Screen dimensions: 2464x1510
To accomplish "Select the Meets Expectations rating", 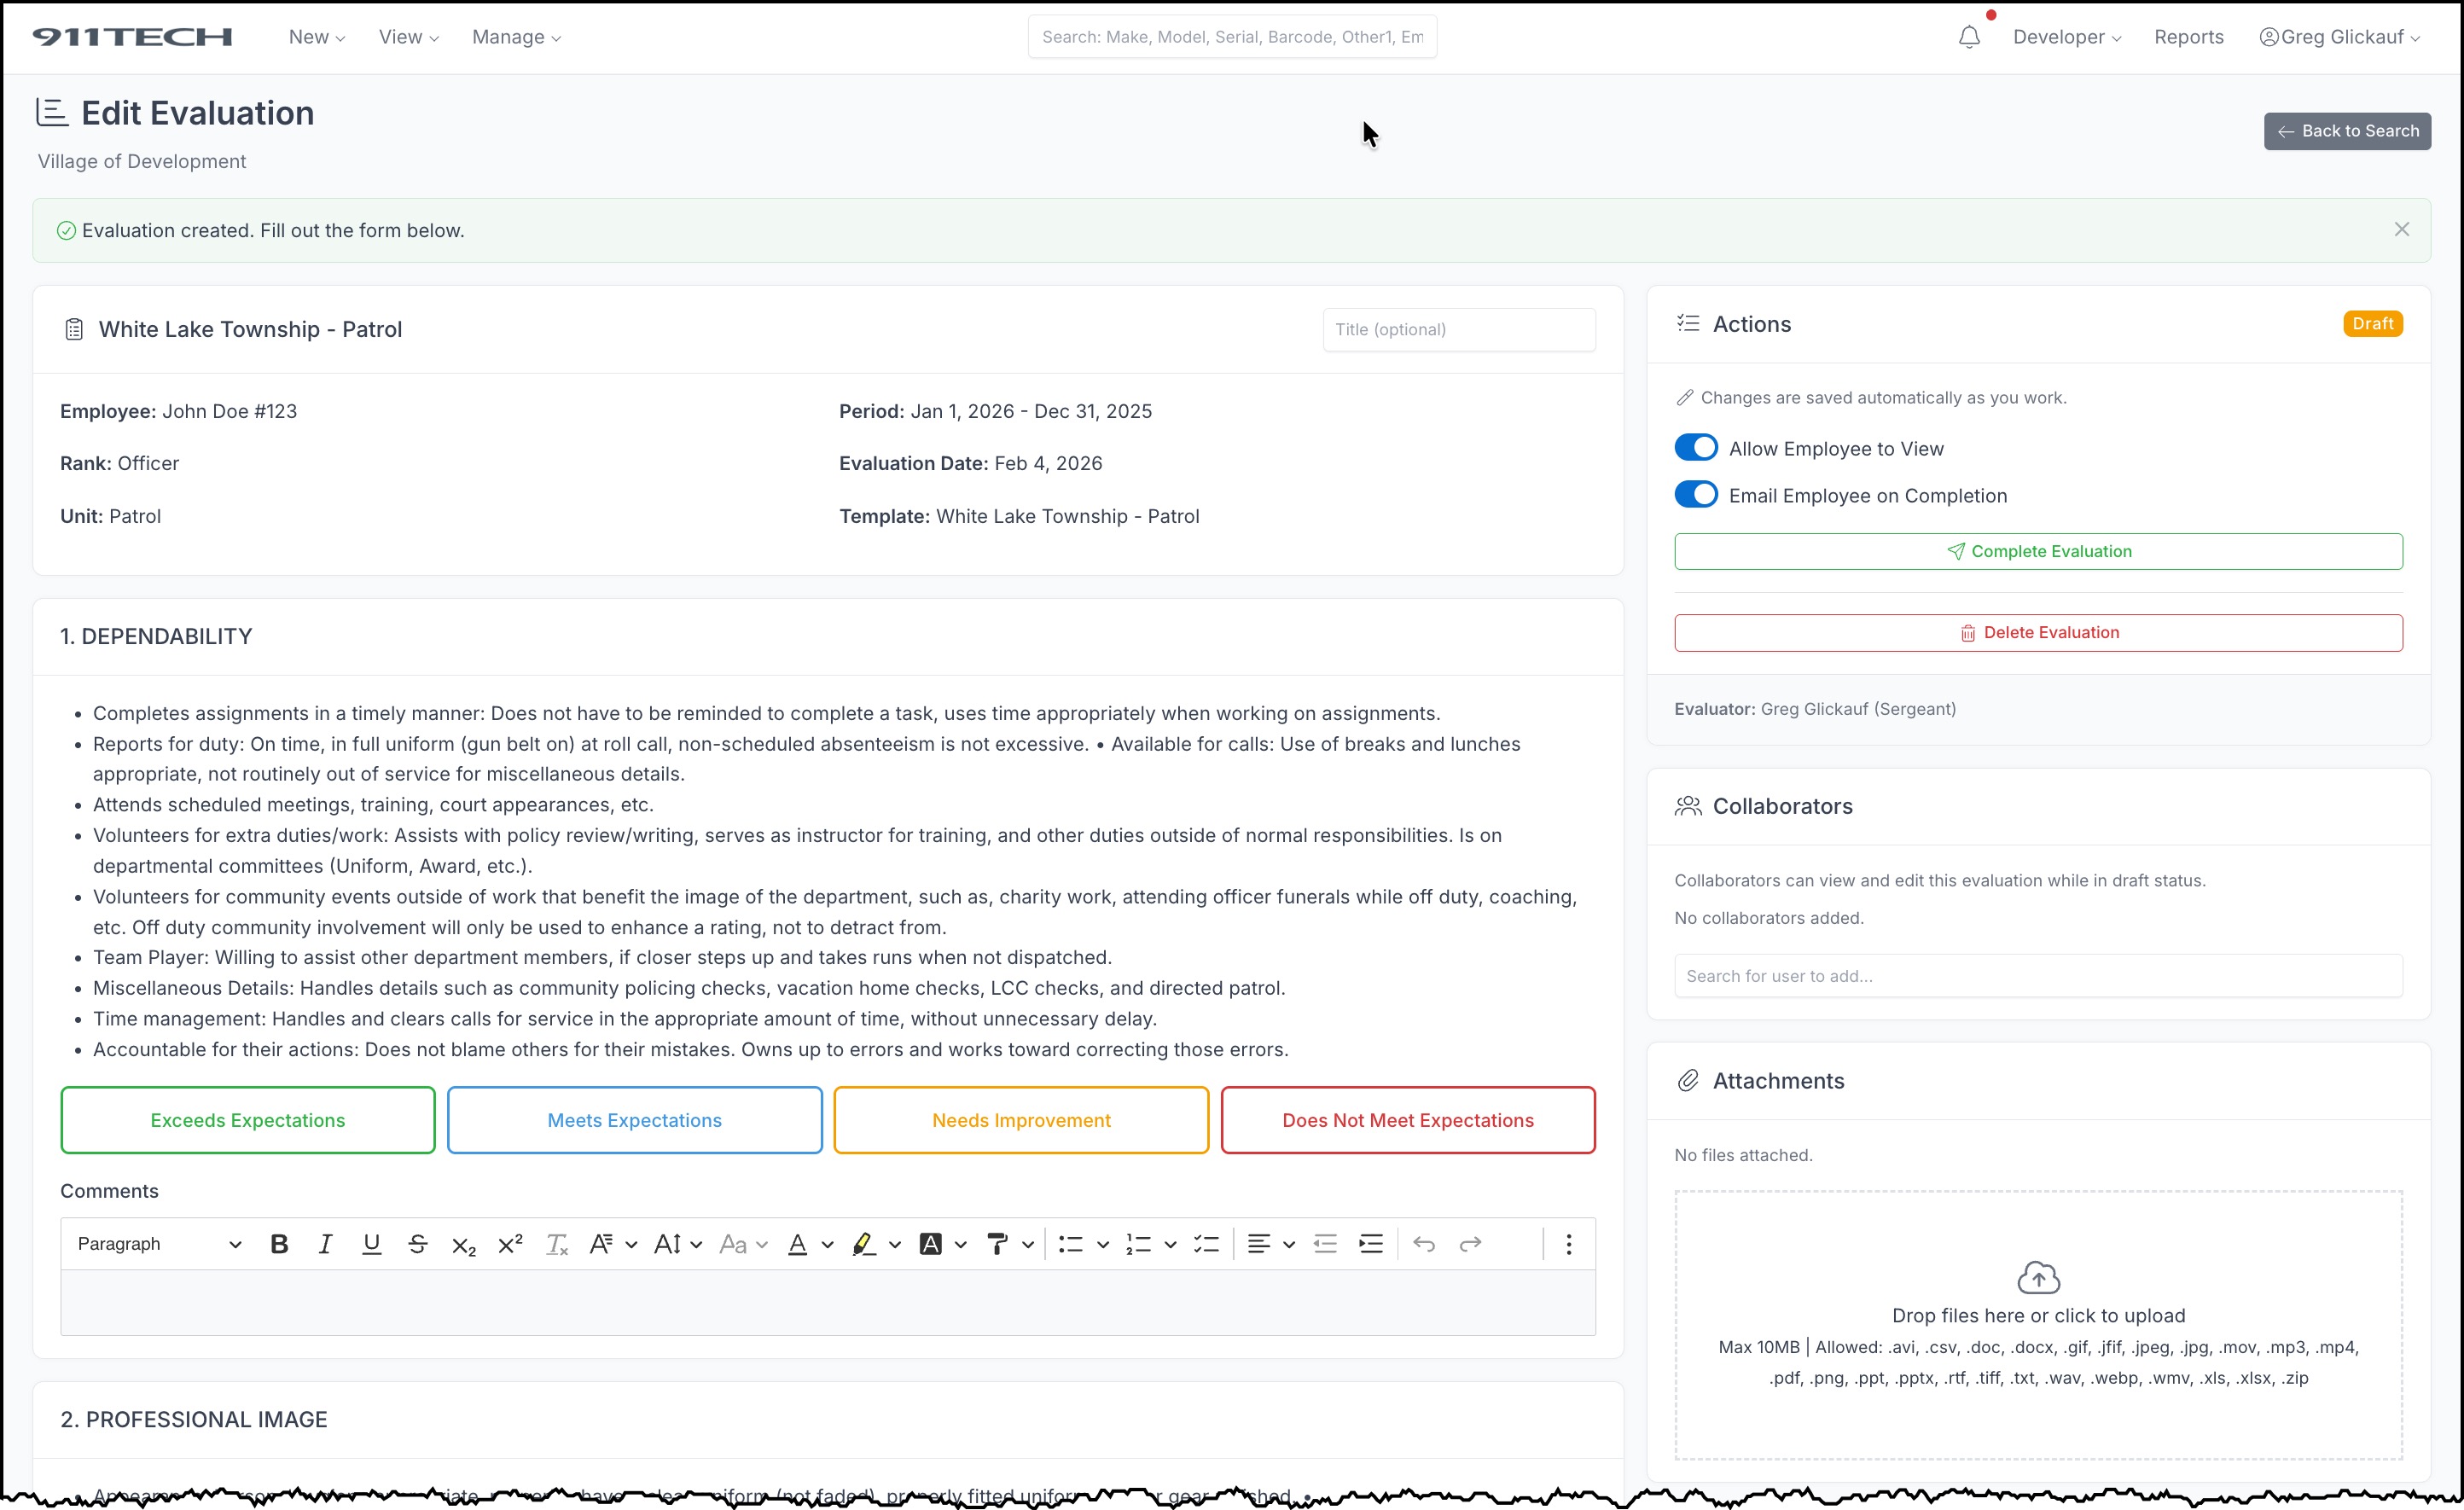I will pos(634,1120).
